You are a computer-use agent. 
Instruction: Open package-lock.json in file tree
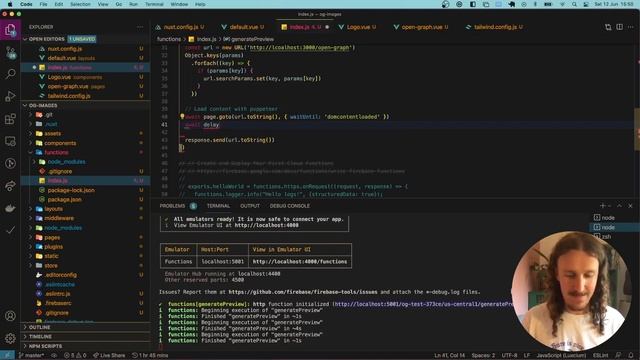click(85, 190)
